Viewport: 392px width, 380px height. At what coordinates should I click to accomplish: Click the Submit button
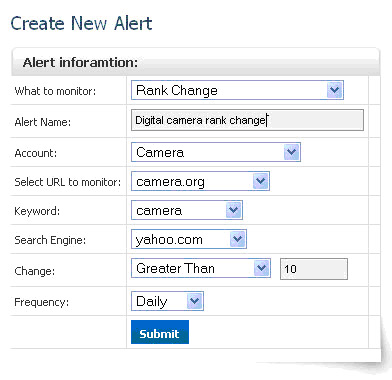160,332
